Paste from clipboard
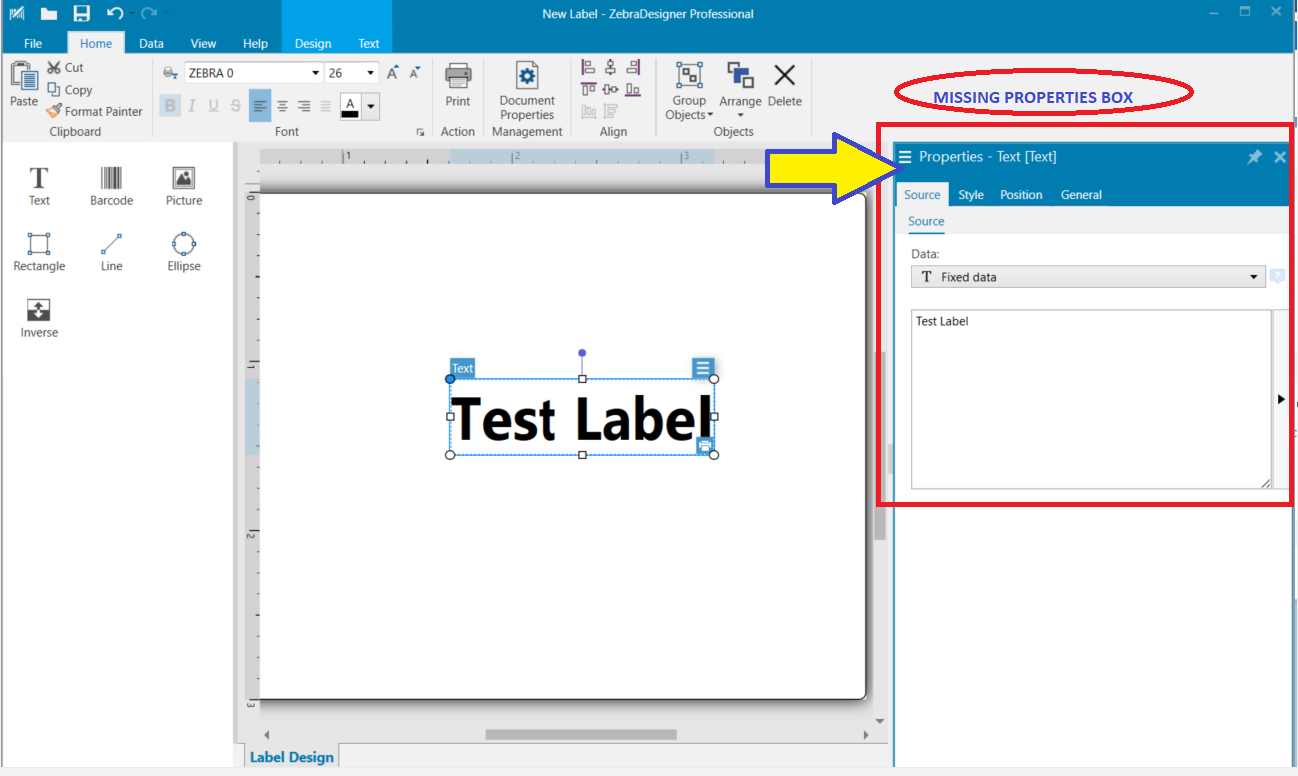 pyautogui.click(x=23, y=84)
